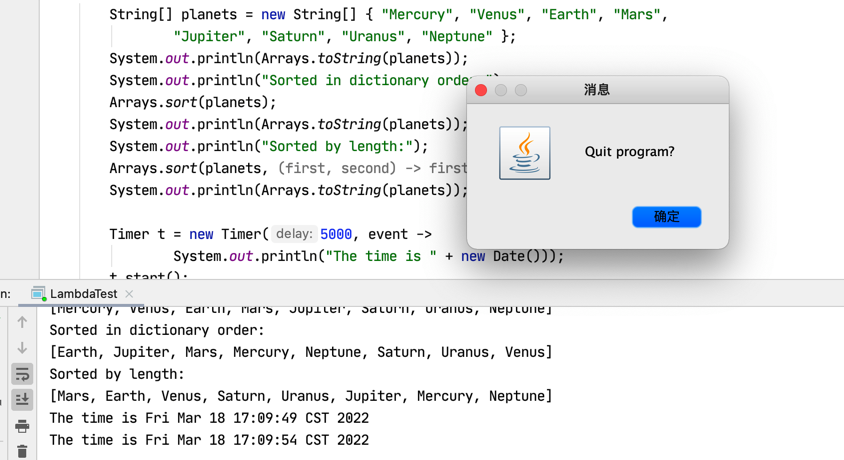
Task: Click the "The time is " string in code
Action: 381,256
